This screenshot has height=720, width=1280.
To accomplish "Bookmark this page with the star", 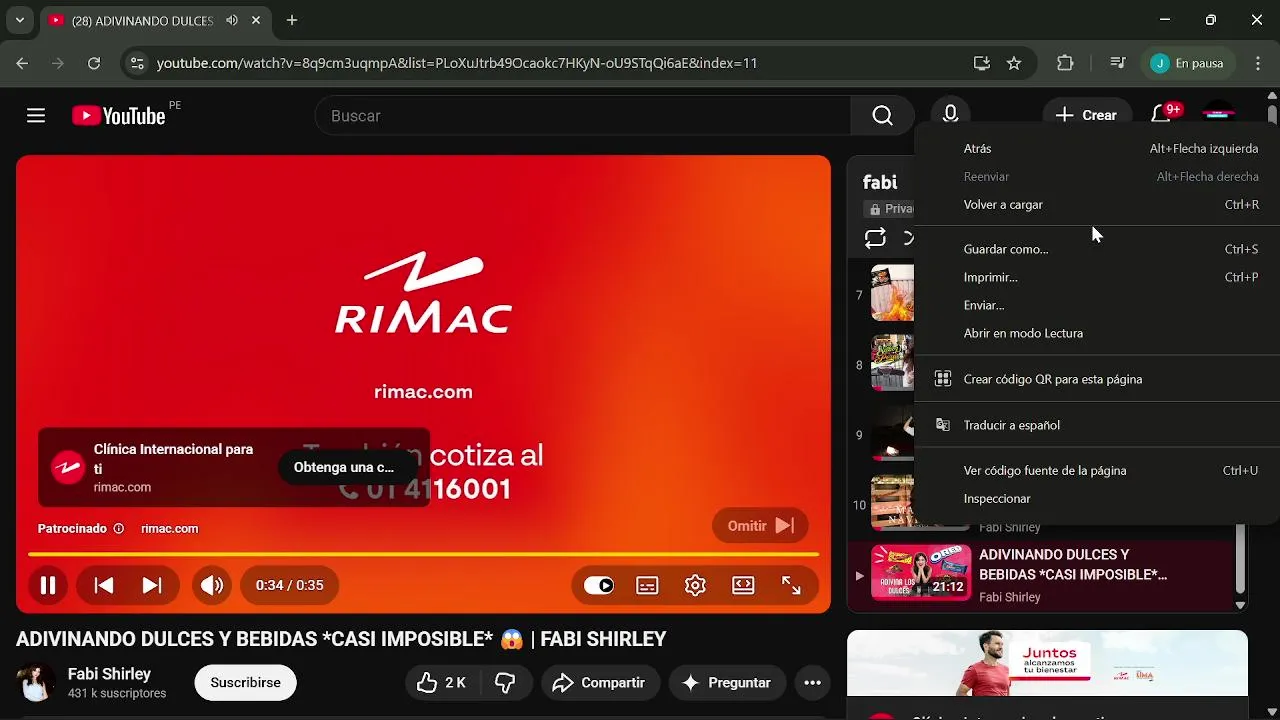I will coord(1014,63).
